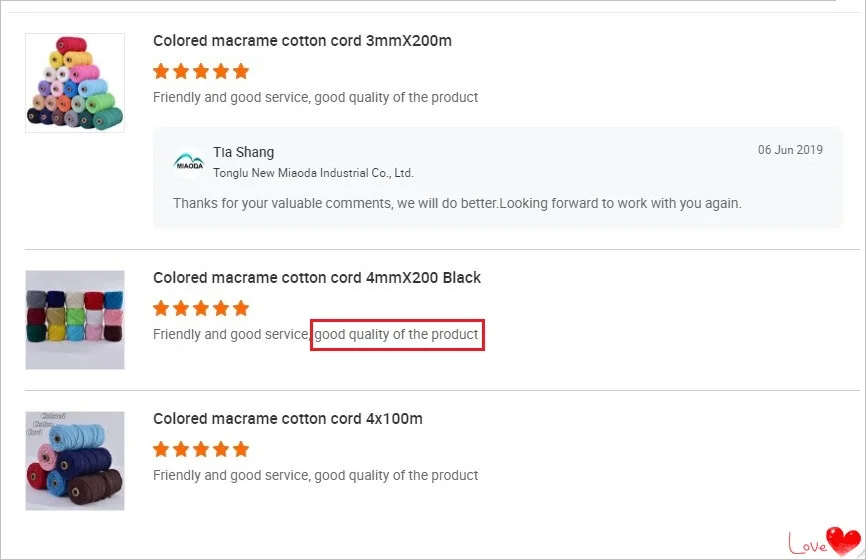
Task: Click the fifth star of the 3mmX200m rating
Action: (x=241, y=72)
